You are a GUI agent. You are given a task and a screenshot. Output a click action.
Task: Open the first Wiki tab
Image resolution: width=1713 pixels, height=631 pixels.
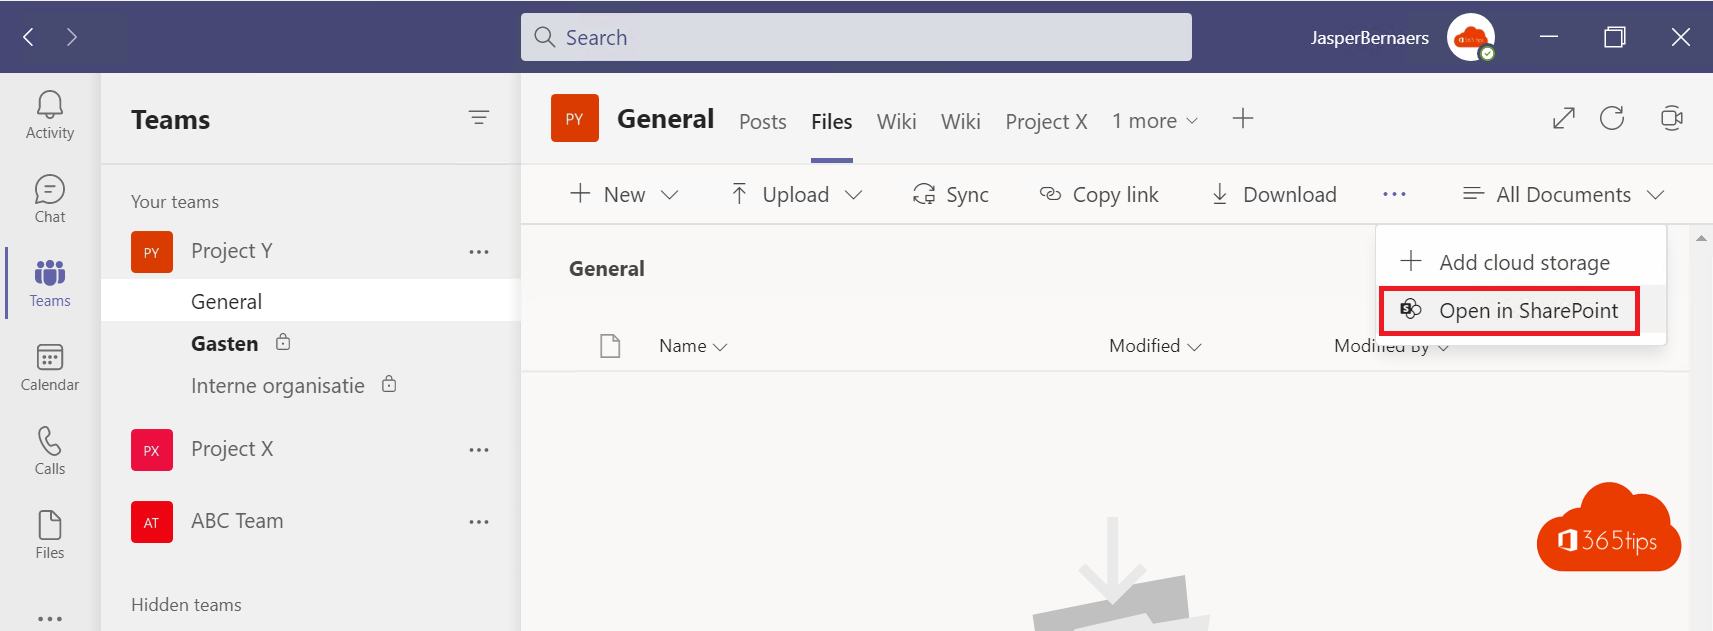pos(897,122)
